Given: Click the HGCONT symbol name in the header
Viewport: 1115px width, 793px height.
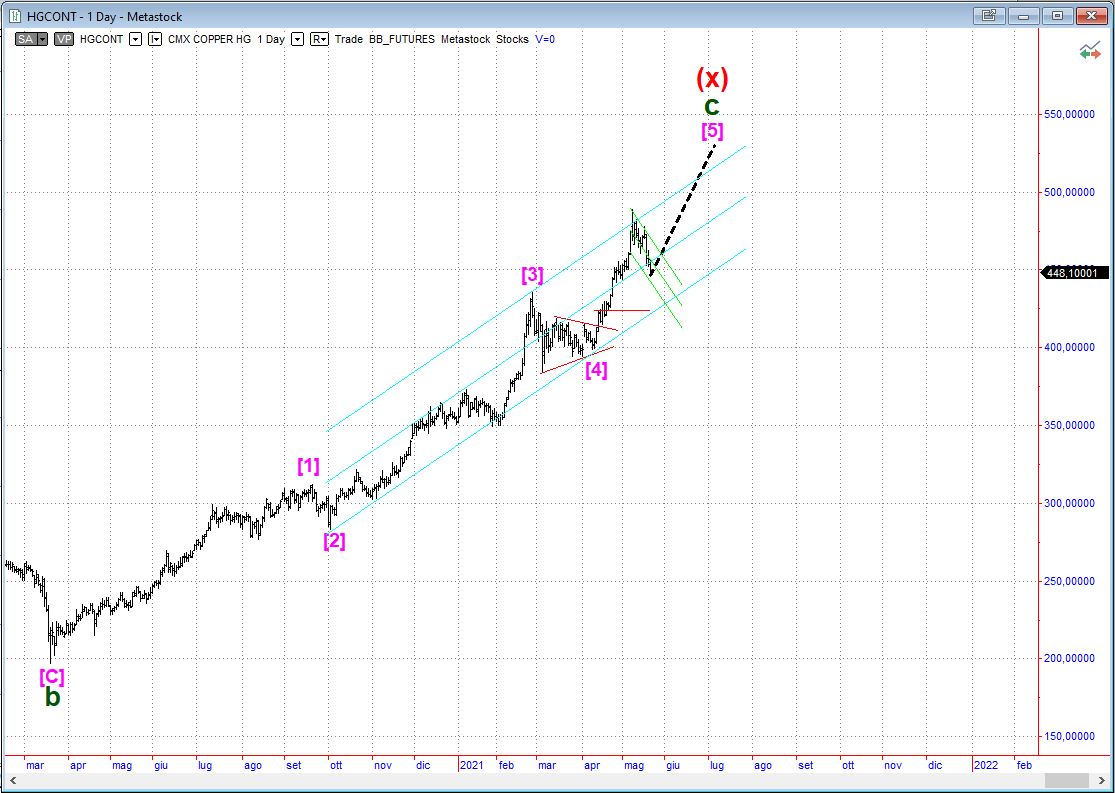Looking at the screenshot, I should pyautogui.click(x=101, y=40).
